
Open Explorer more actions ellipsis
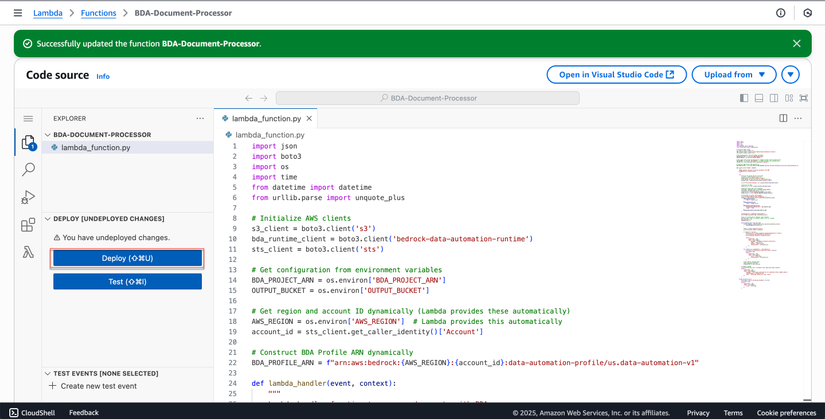pos(200,118)
